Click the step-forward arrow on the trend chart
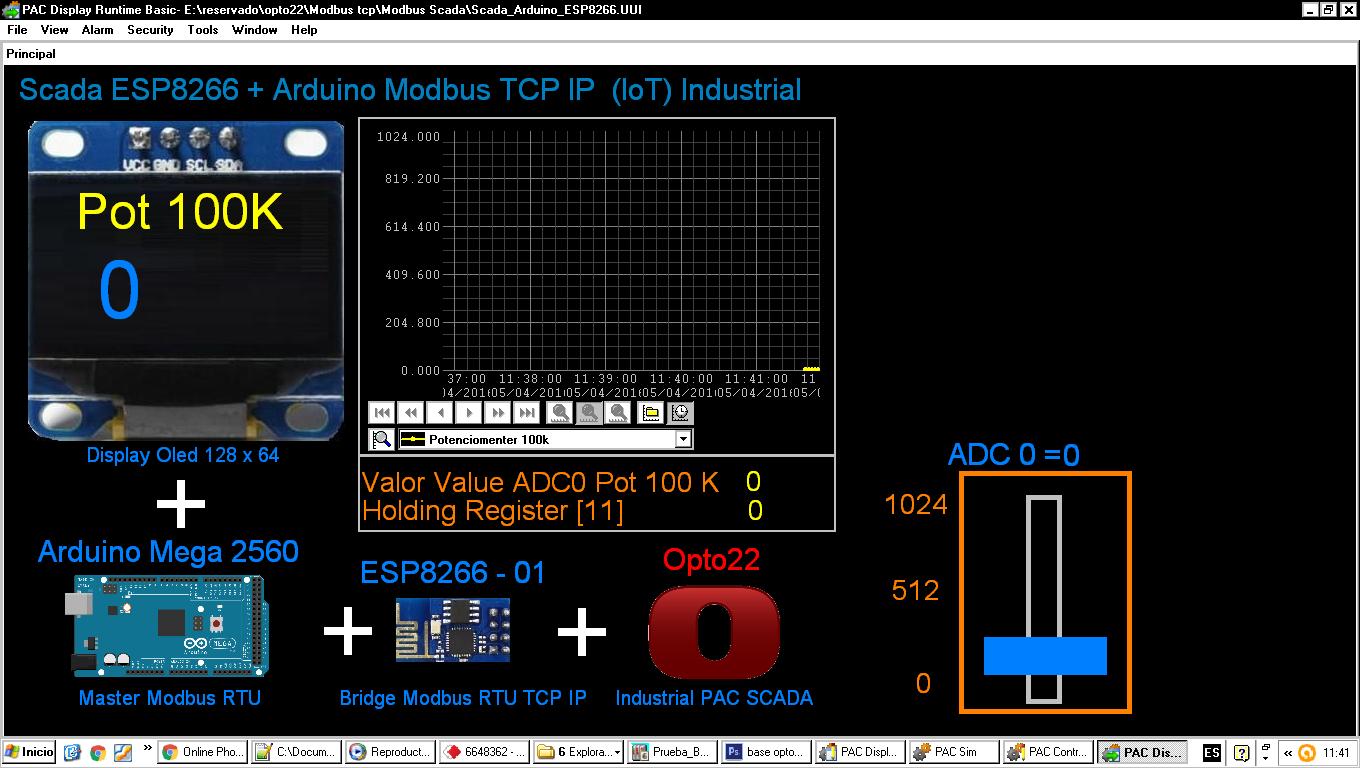The height and width of the screenshot is (768, 1360). click(x=469, y=412)
